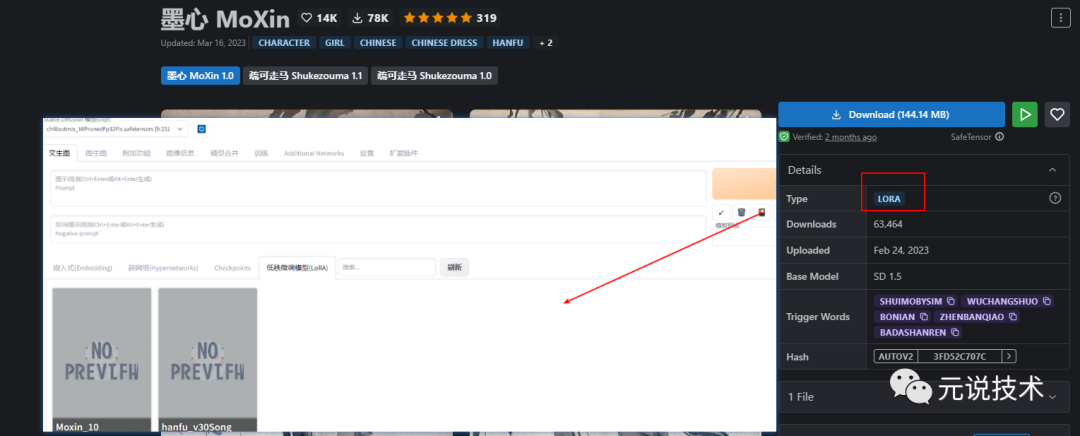This screenshot has width=1080, height=436.
Task: Click the orange generate button
Action: (x=744, y=184)
